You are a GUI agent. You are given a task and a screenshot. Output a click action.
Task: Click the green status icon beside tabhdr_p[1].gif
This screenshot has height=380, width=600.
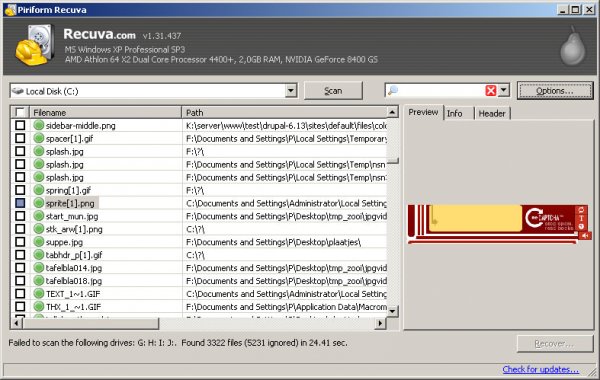[x=39, y=254]
